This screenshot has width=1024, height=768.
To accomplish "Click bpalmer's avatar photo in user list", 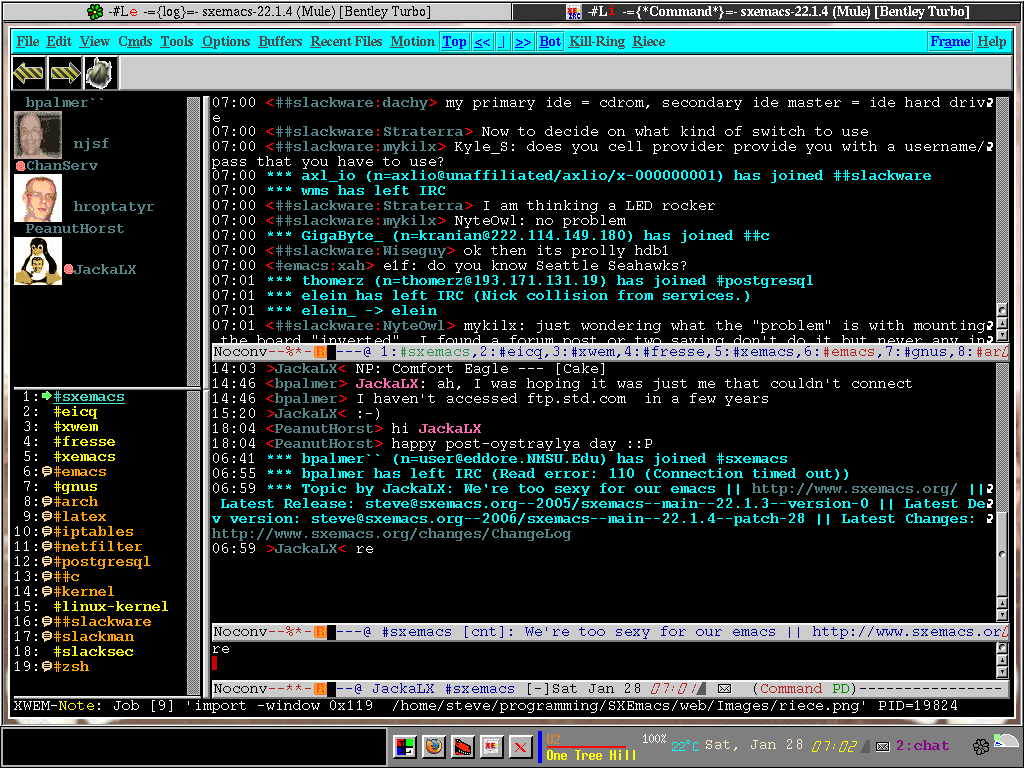I will 38,135.
